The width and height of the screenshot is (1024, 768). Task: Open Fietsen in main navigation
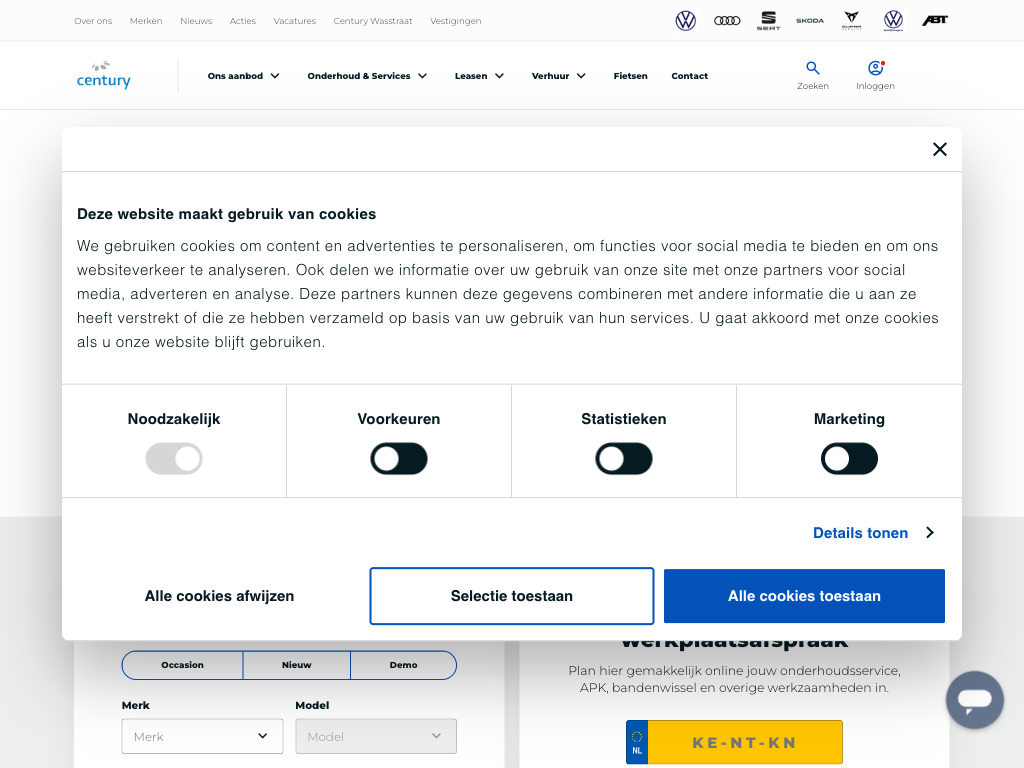(630, 76)
